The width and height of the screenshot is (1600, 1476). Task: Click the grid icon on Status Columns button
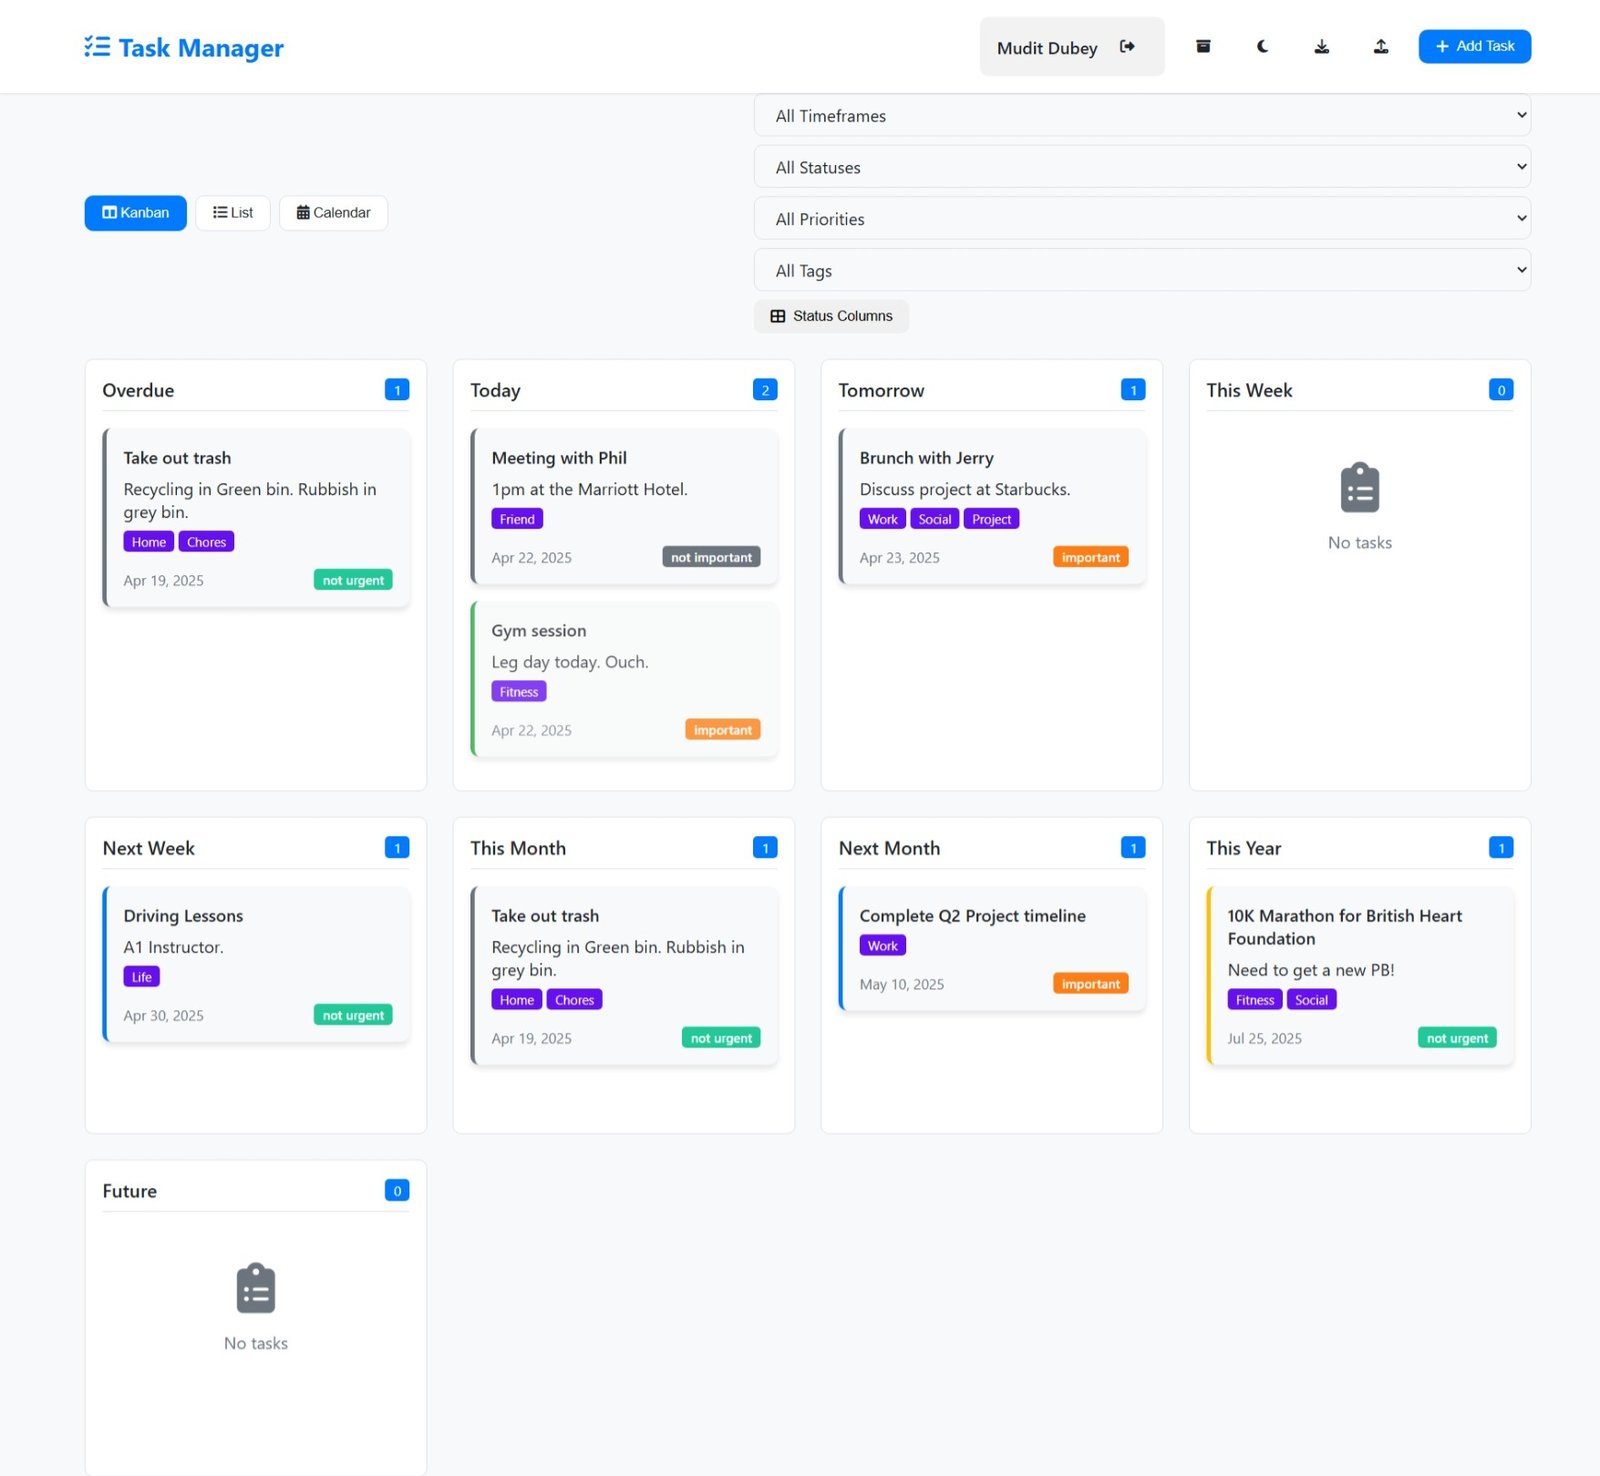778,316
